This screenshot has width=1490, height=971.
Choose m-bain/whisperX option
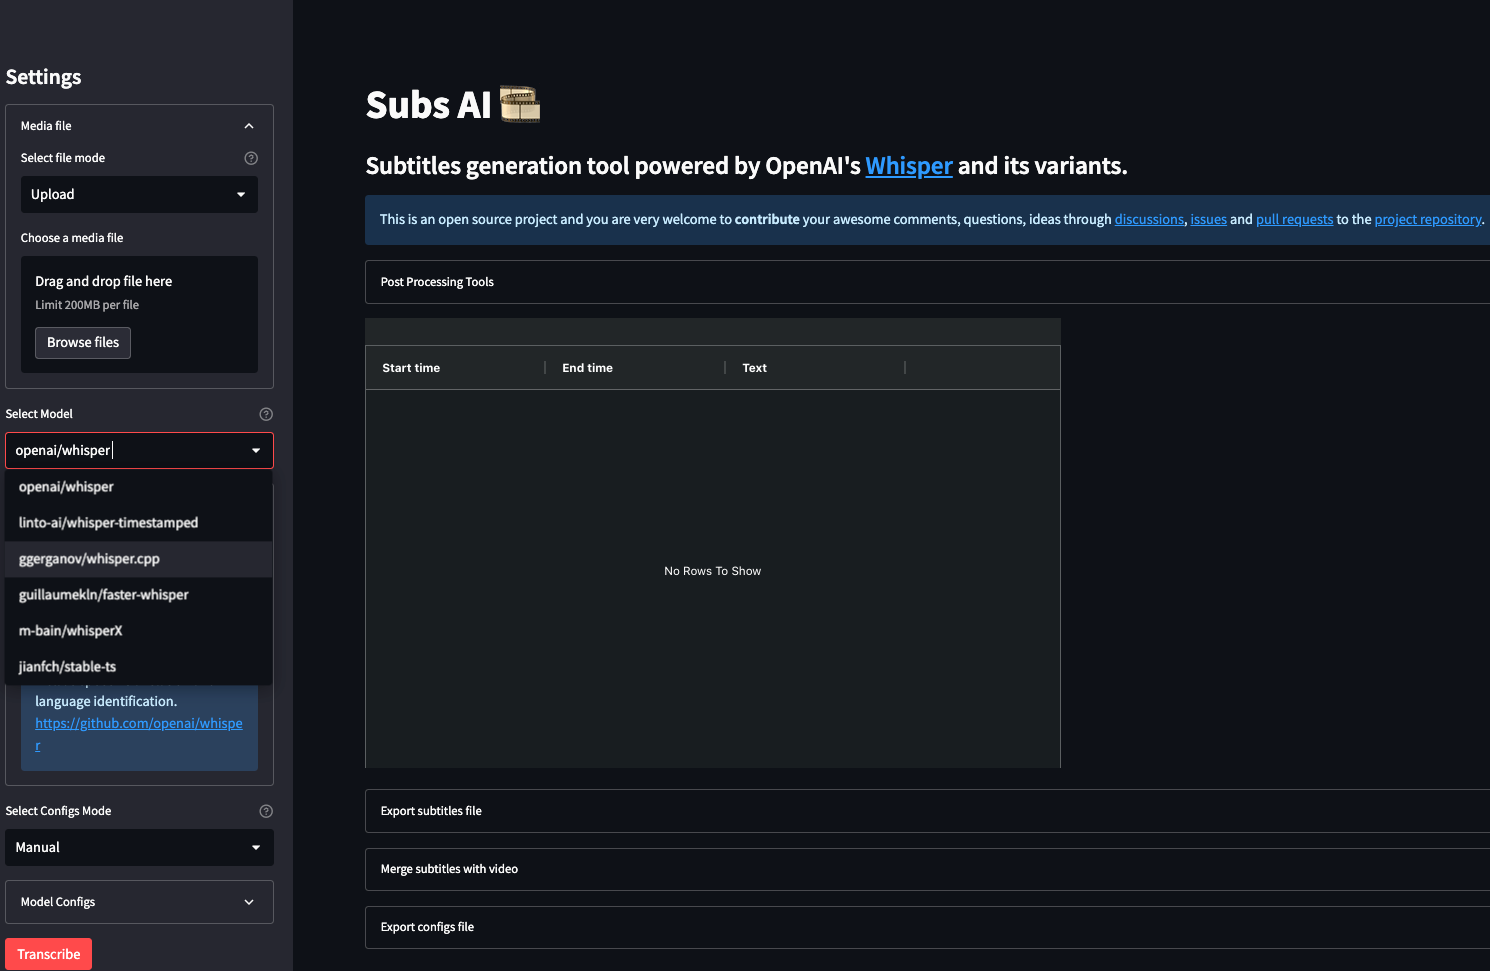(139, 631)
